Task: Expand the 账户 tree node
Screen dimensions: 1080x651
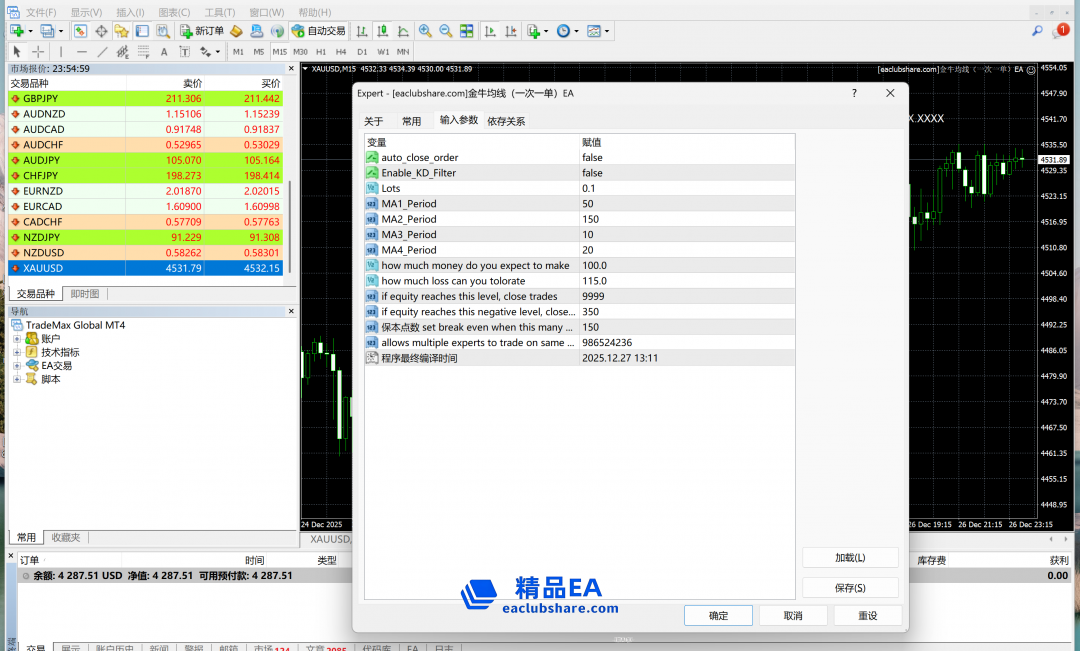Action: point(17,339)
